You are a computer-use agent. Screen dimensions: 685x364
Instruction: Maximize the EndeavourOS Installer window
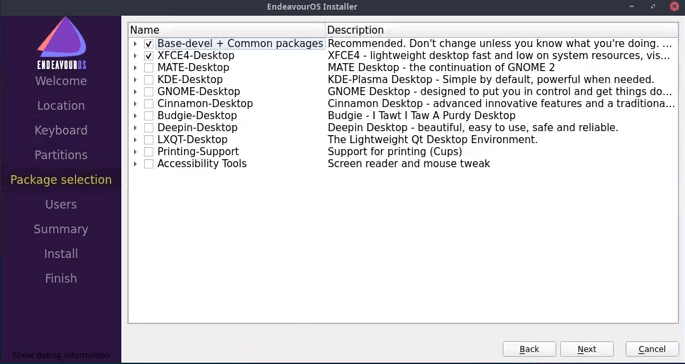pyautogui.click(x=654, y=7)
